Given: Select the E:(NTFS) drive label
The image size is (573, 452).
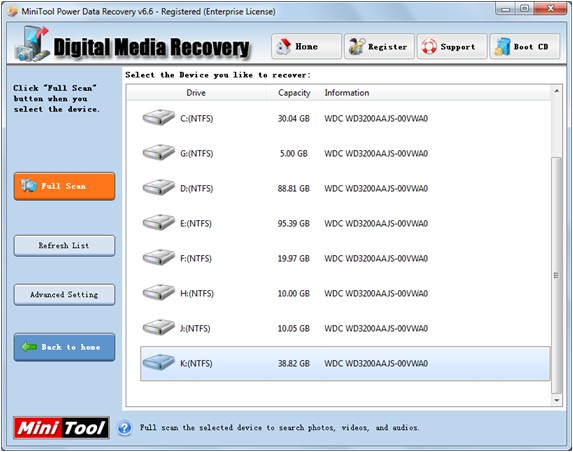Looking at the screenshot, I should [196, 224].
